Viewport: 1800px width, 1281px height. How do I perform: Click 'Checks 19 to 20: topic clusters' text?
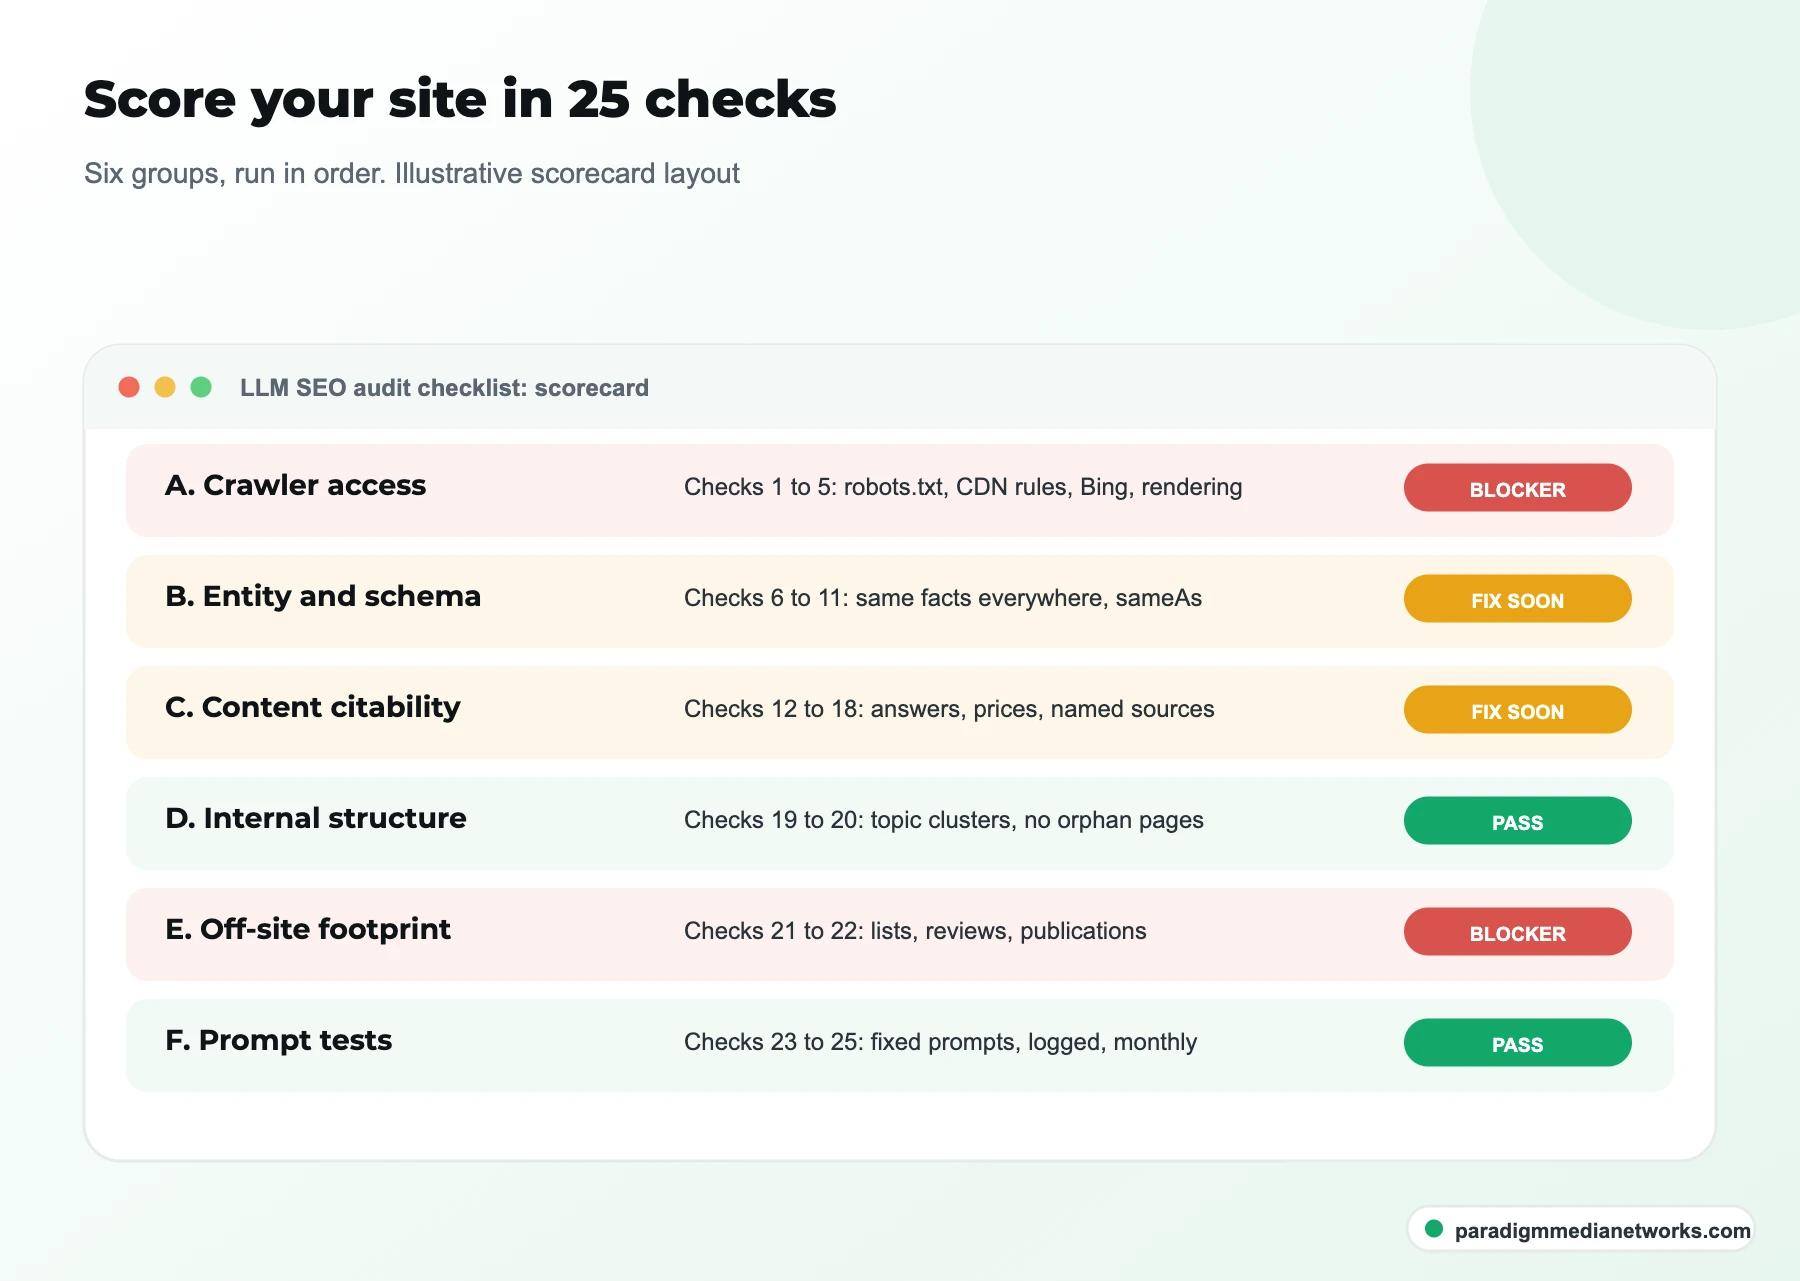pyautogui.click(x=944, y=820)
